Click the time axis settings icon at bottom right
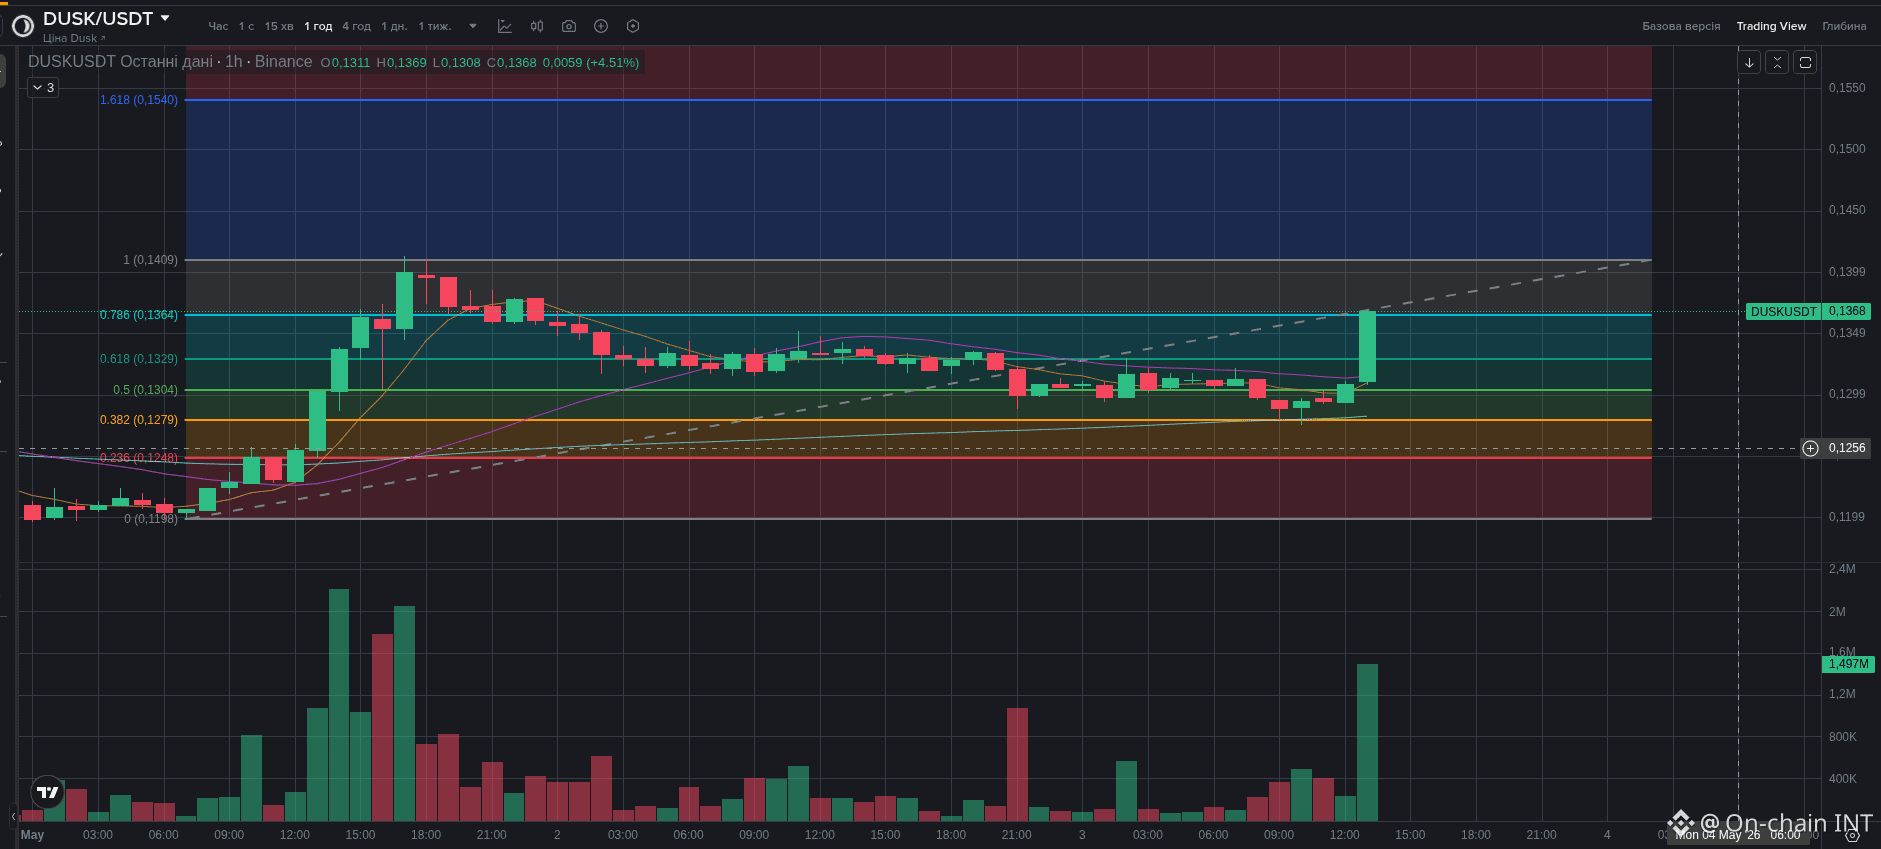This screenshot has height=849, width=1881. [x=1852, y=835]
